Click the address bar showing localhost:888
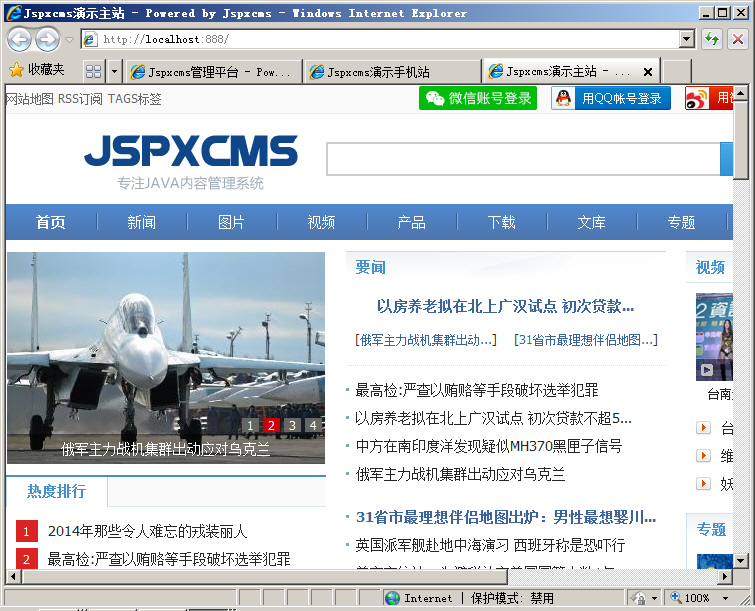This screenshot has width=755, height=611. [380, 39]
